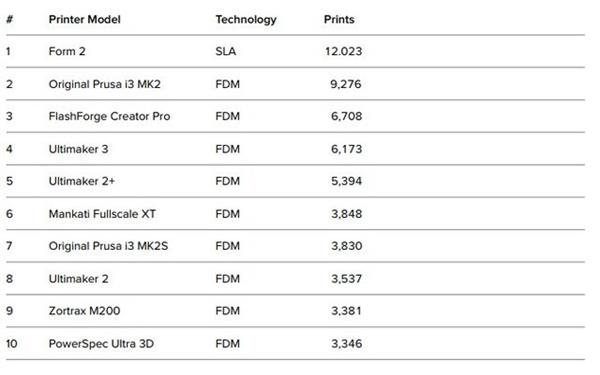The height and width of the screenshot is (375, 600).
Task: Select the Ultimaker 3 row
Action: (x=295, y=149)
